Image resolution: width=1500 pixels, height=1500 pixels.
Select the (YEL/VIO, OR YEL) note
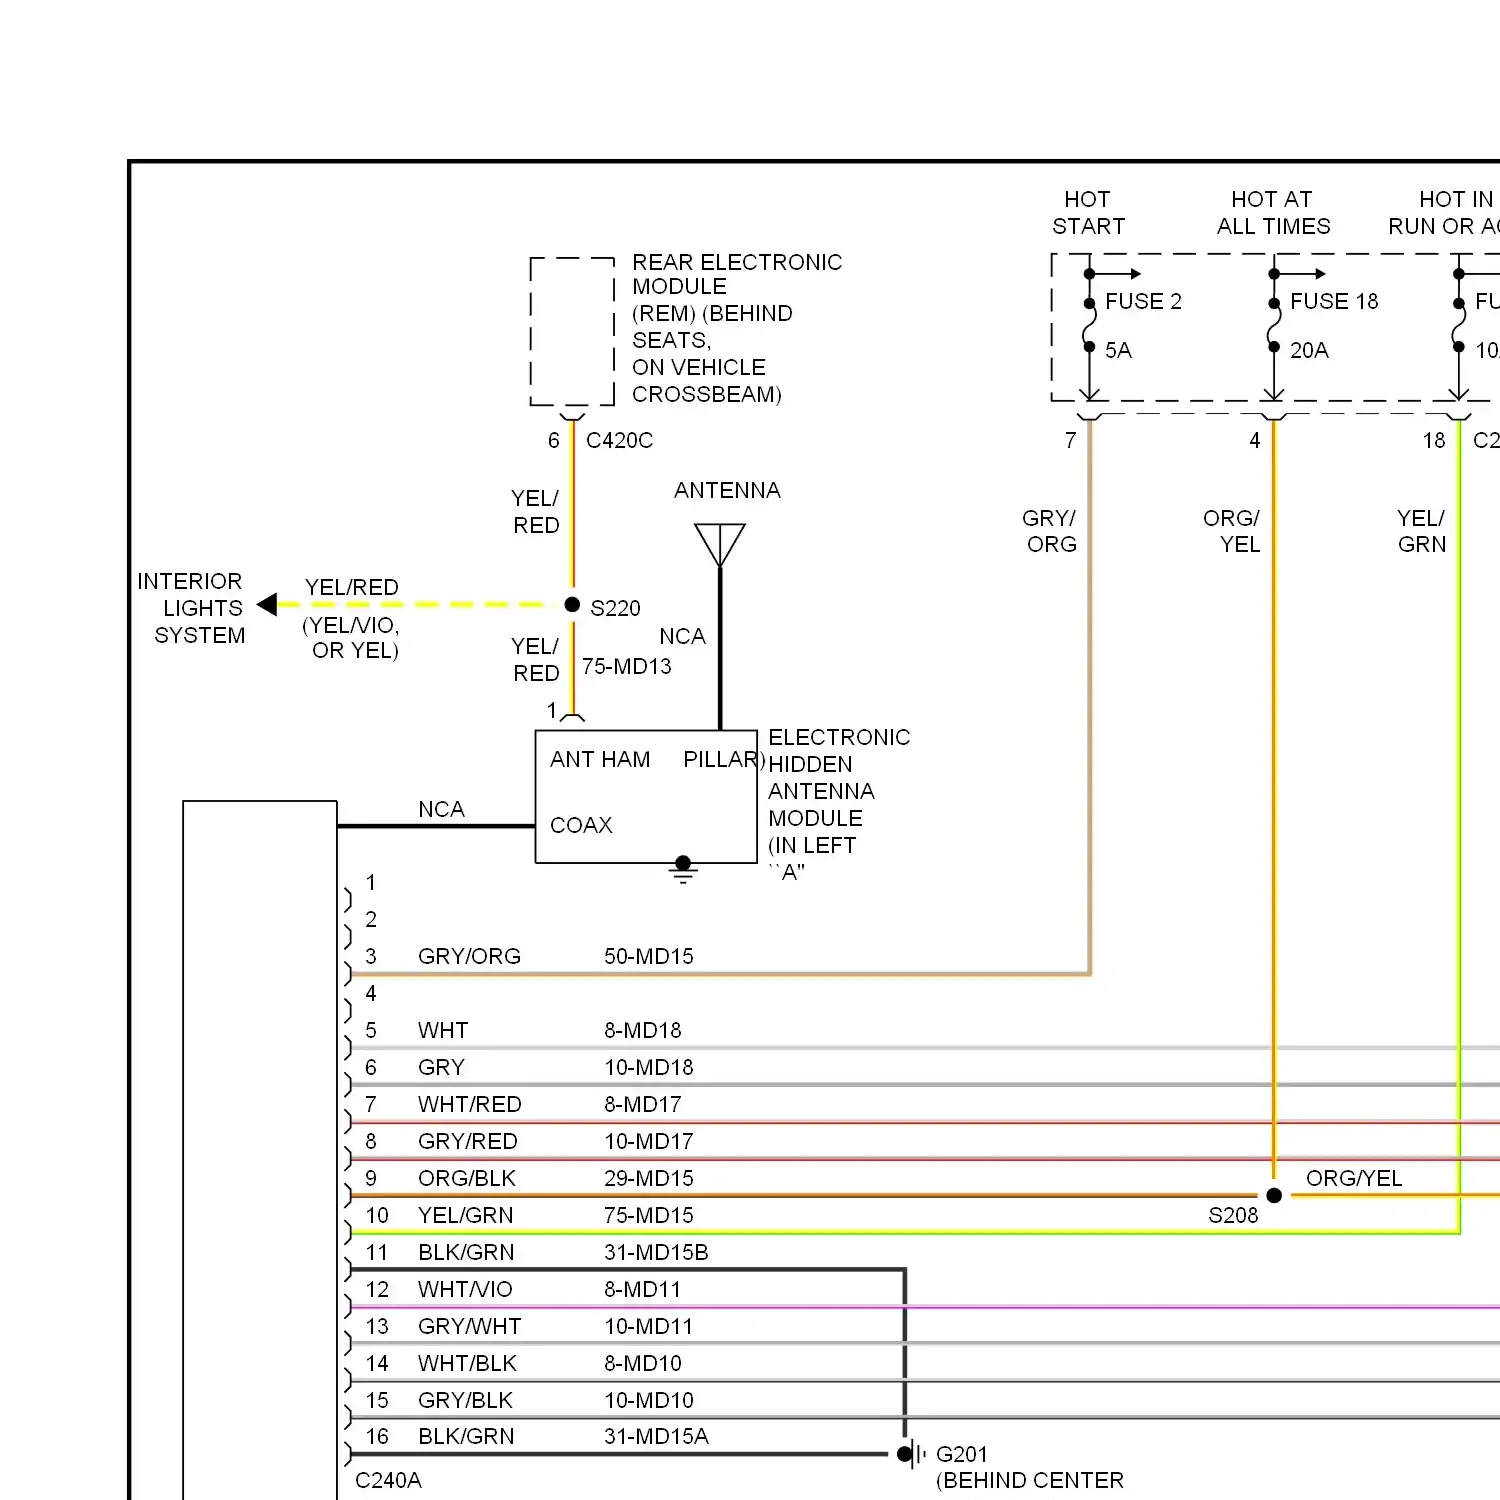[351, 638]
